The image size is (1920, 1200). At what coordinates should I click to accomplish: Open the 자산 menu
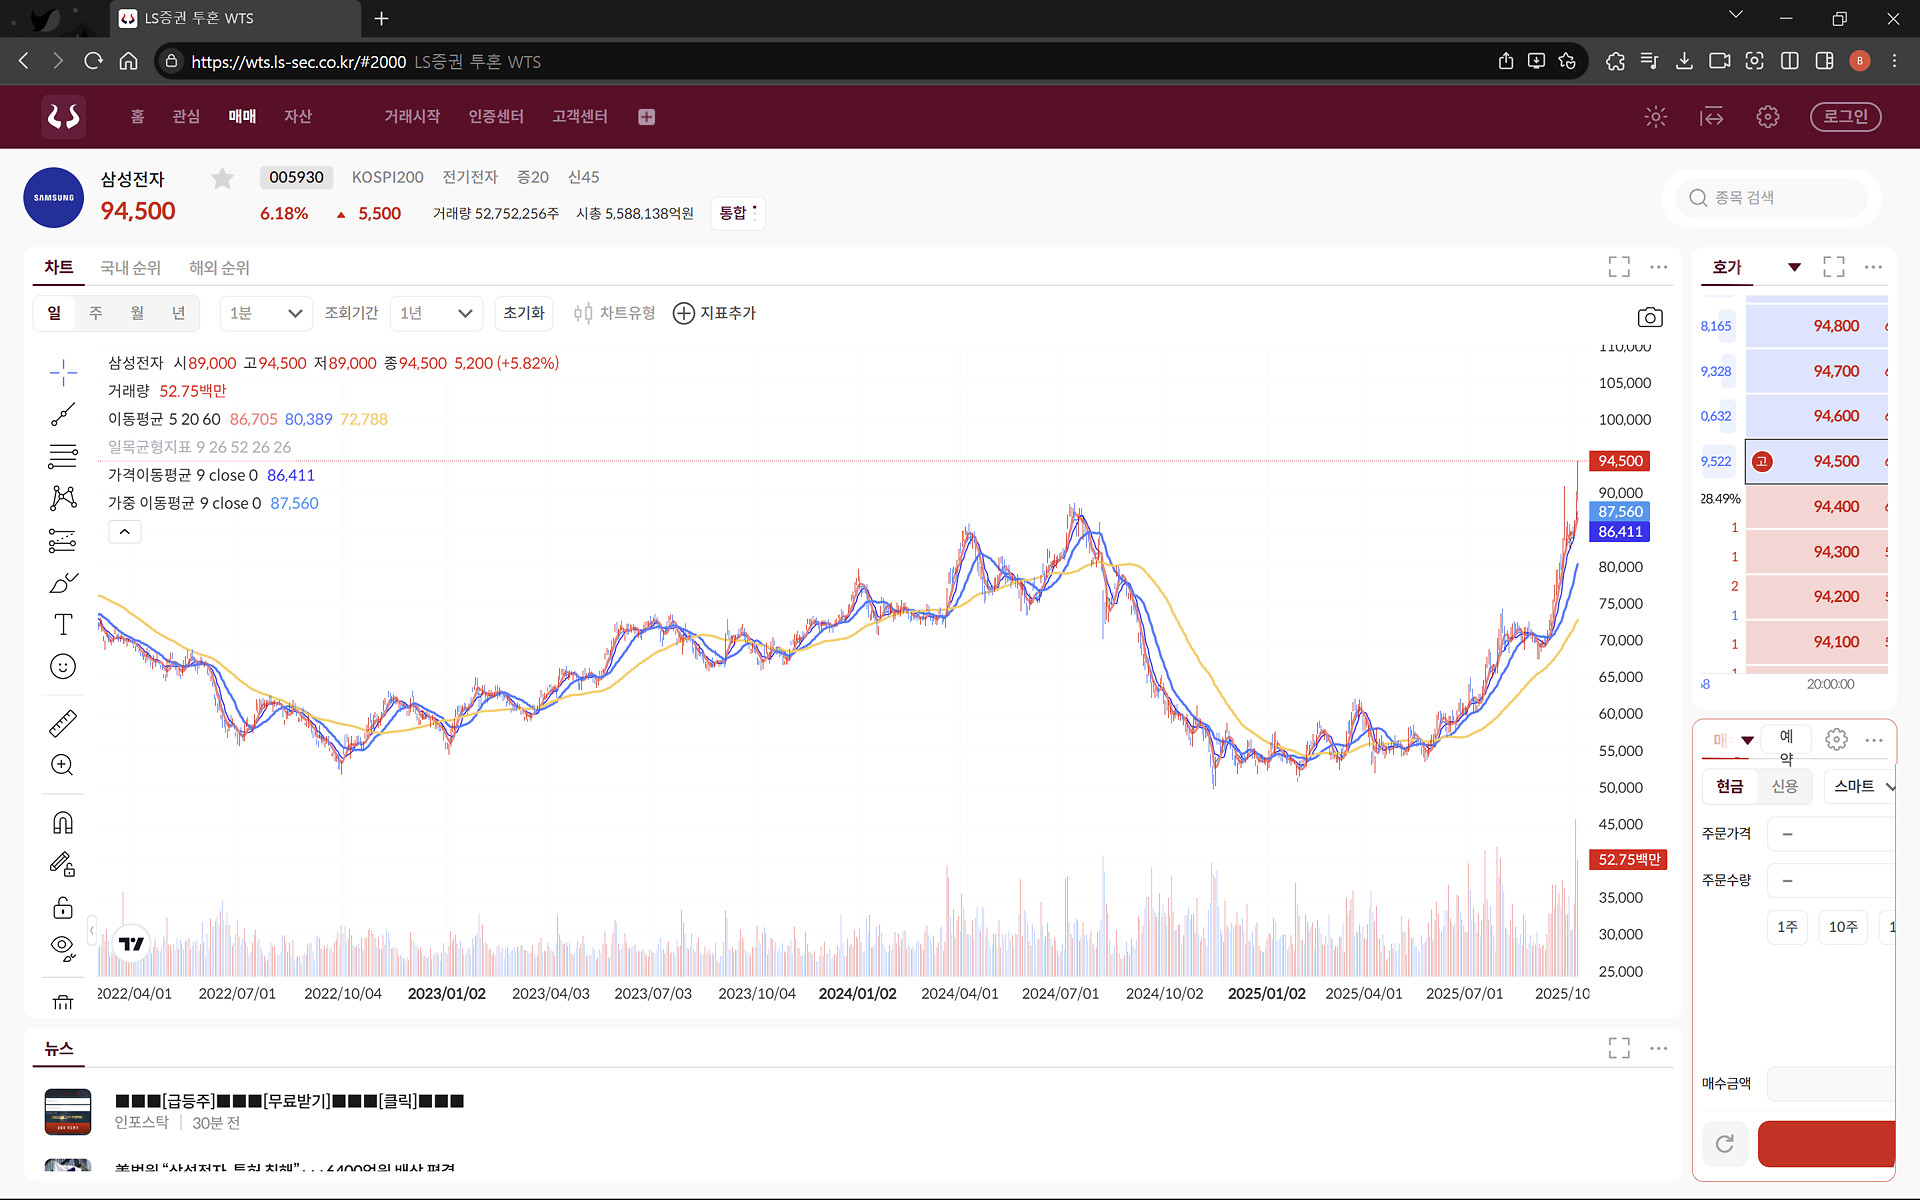[x=298, y=117]
